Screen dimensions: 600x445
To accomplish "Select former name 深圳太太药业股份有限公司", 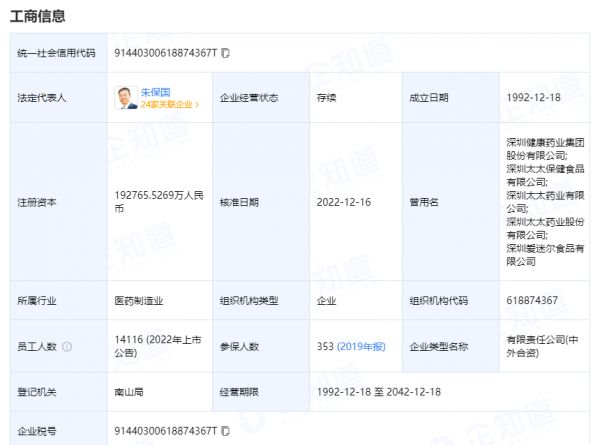I will click(x=545, y=228).
